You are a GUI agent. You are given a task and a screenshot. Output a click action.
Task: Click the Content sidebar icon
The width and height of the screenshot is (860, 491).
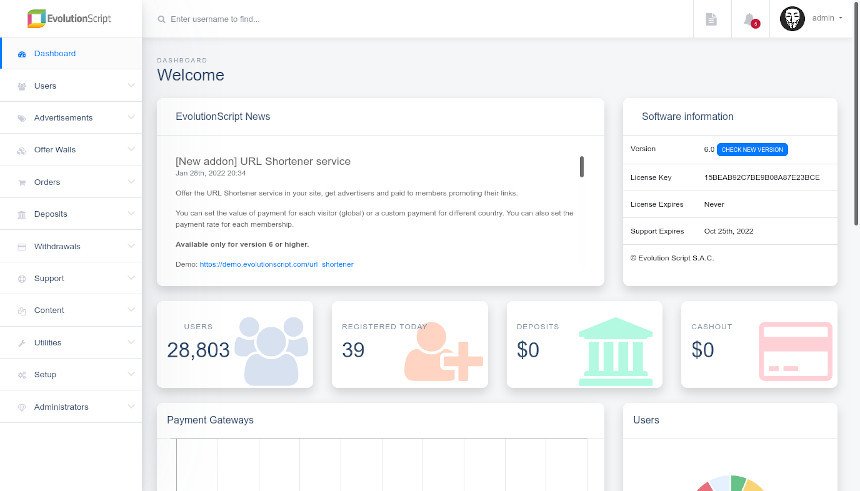[22, 311]
